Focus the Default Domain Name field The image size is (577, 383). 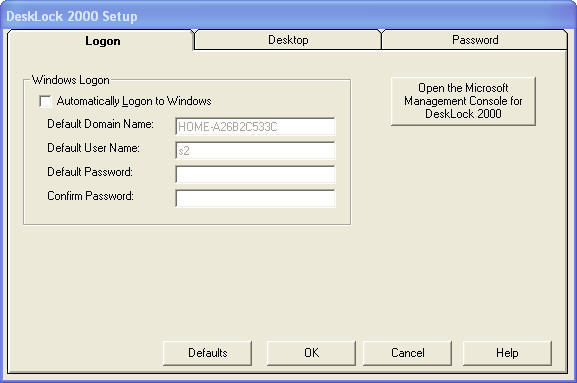(x=255, y=127)
